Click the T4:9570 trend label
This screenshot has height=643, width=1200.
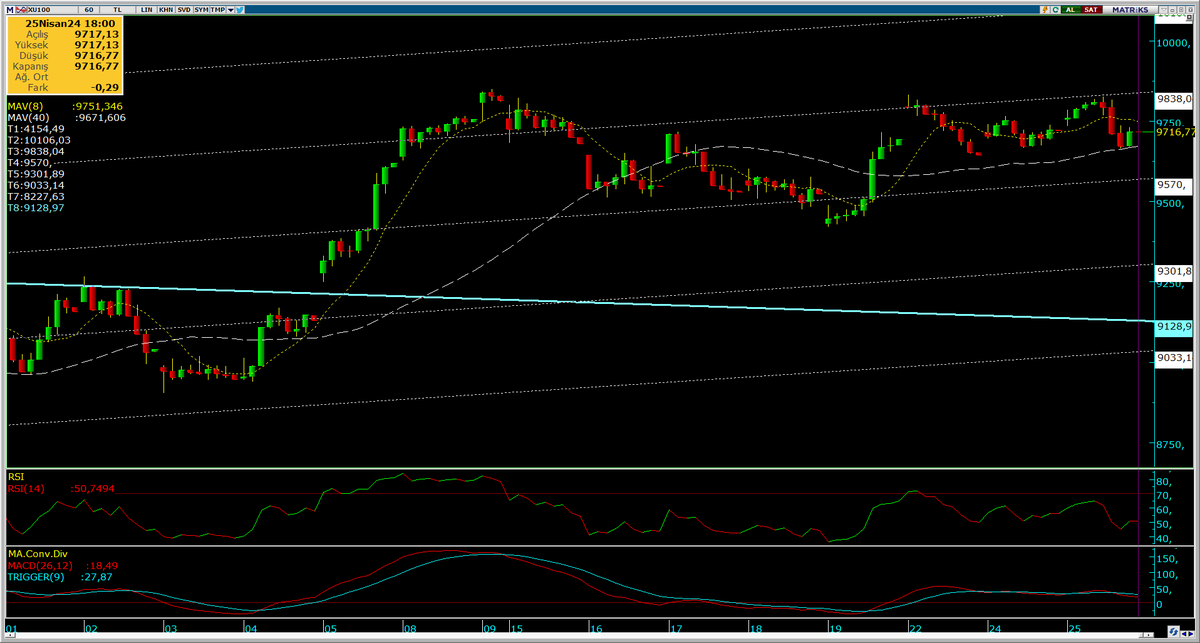30,163
